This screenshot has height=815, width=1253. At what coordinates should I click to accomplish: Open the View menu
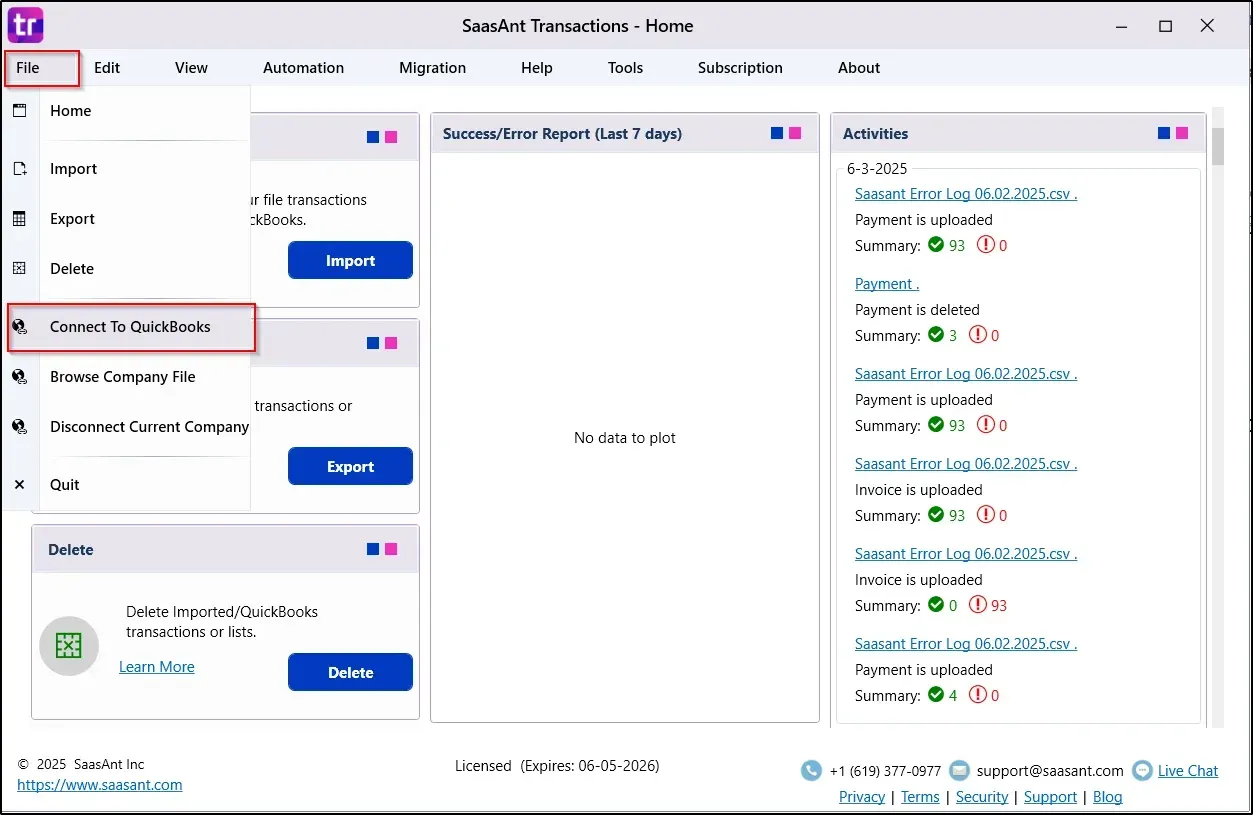coord(191,68)
